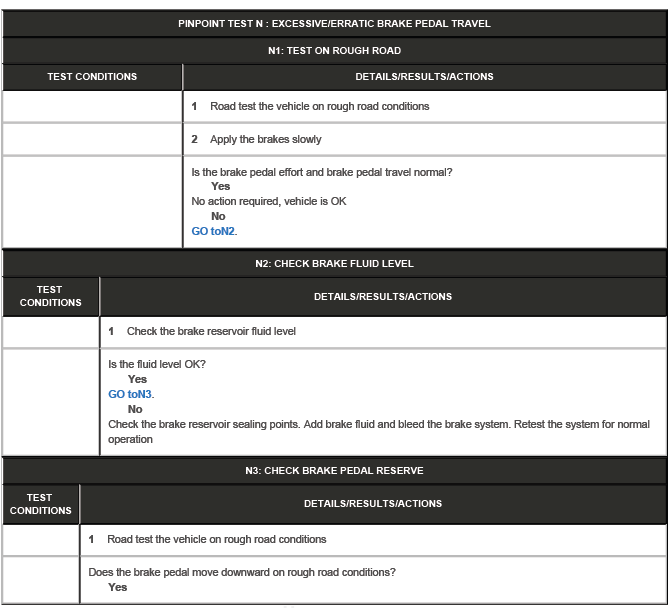Click DETAILS/RESULTS/ACTIONS header in the N2 table
This screenshot has width=670, height=608.
point(382,296)
